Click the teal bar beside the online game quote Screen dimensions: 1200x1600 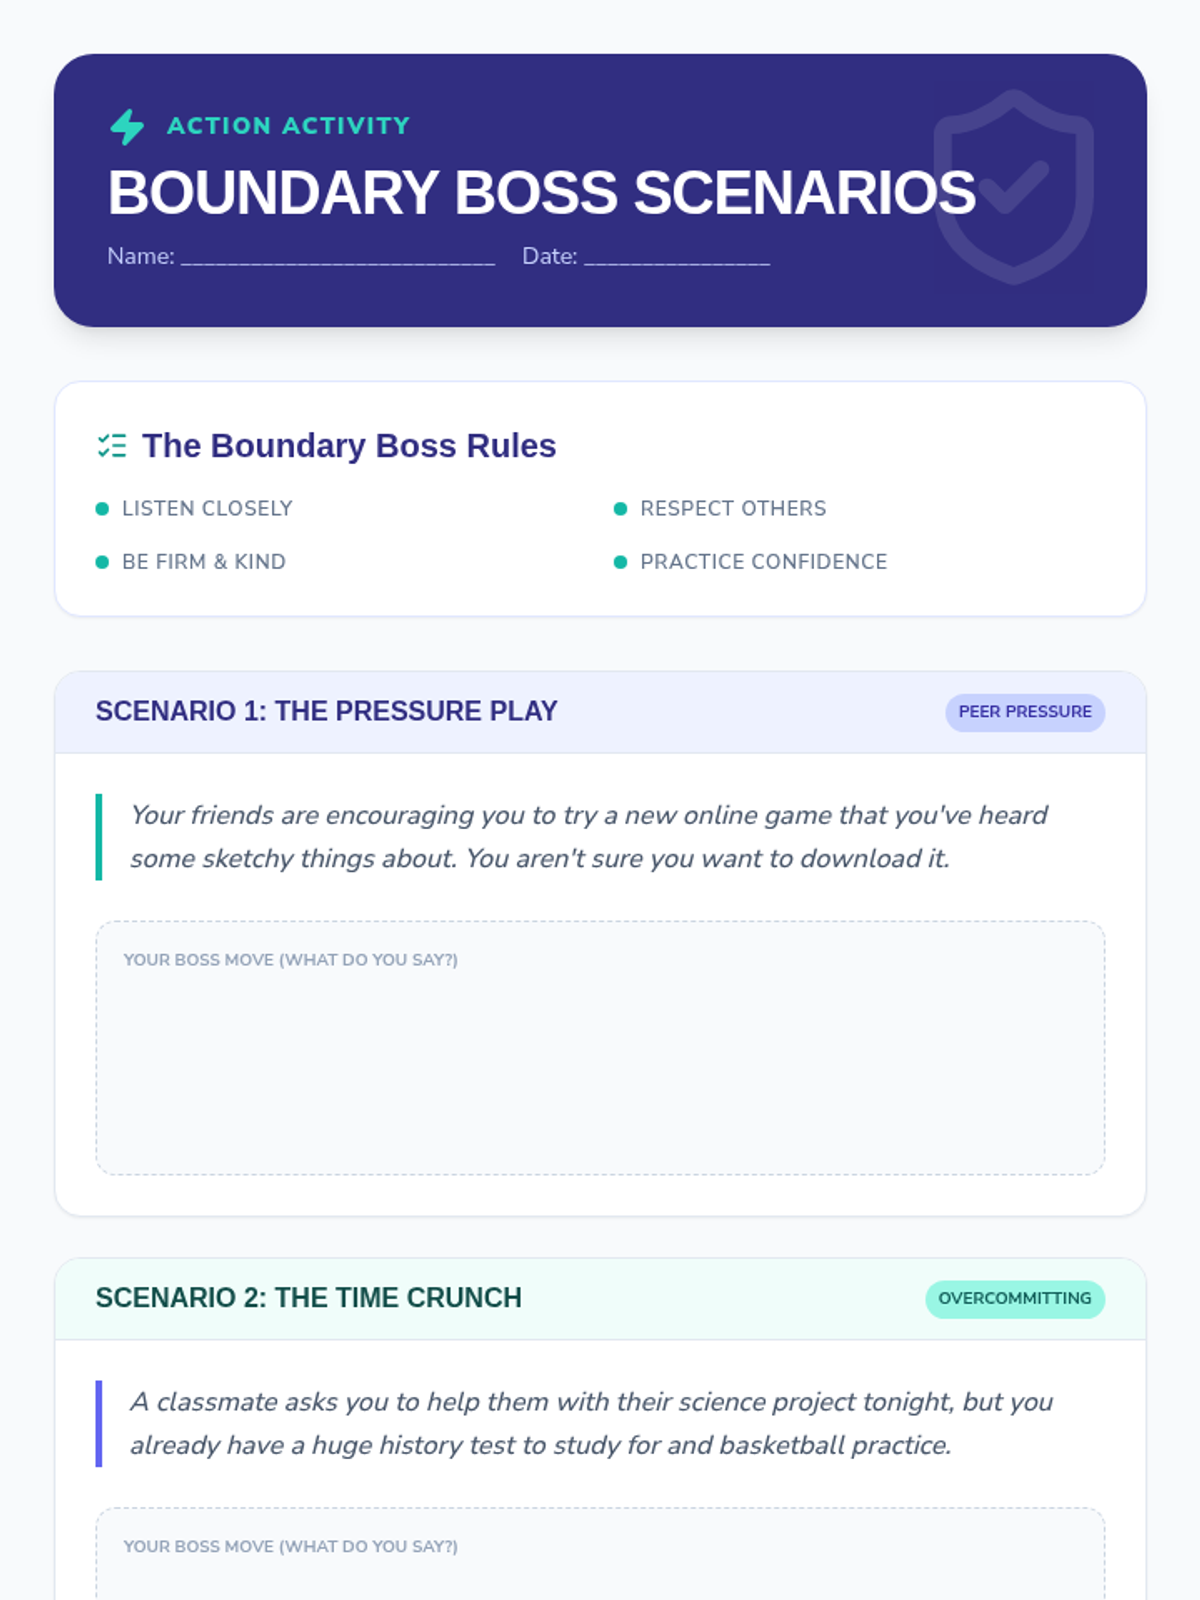pos(99,837)
